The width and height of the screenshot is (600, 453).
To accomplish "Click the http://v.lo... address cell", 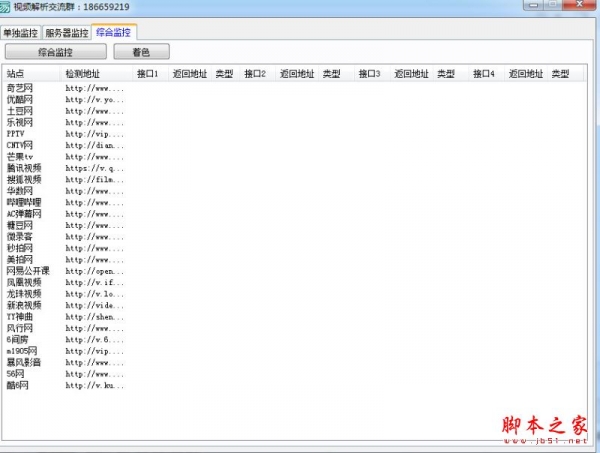I will (95, 294).
